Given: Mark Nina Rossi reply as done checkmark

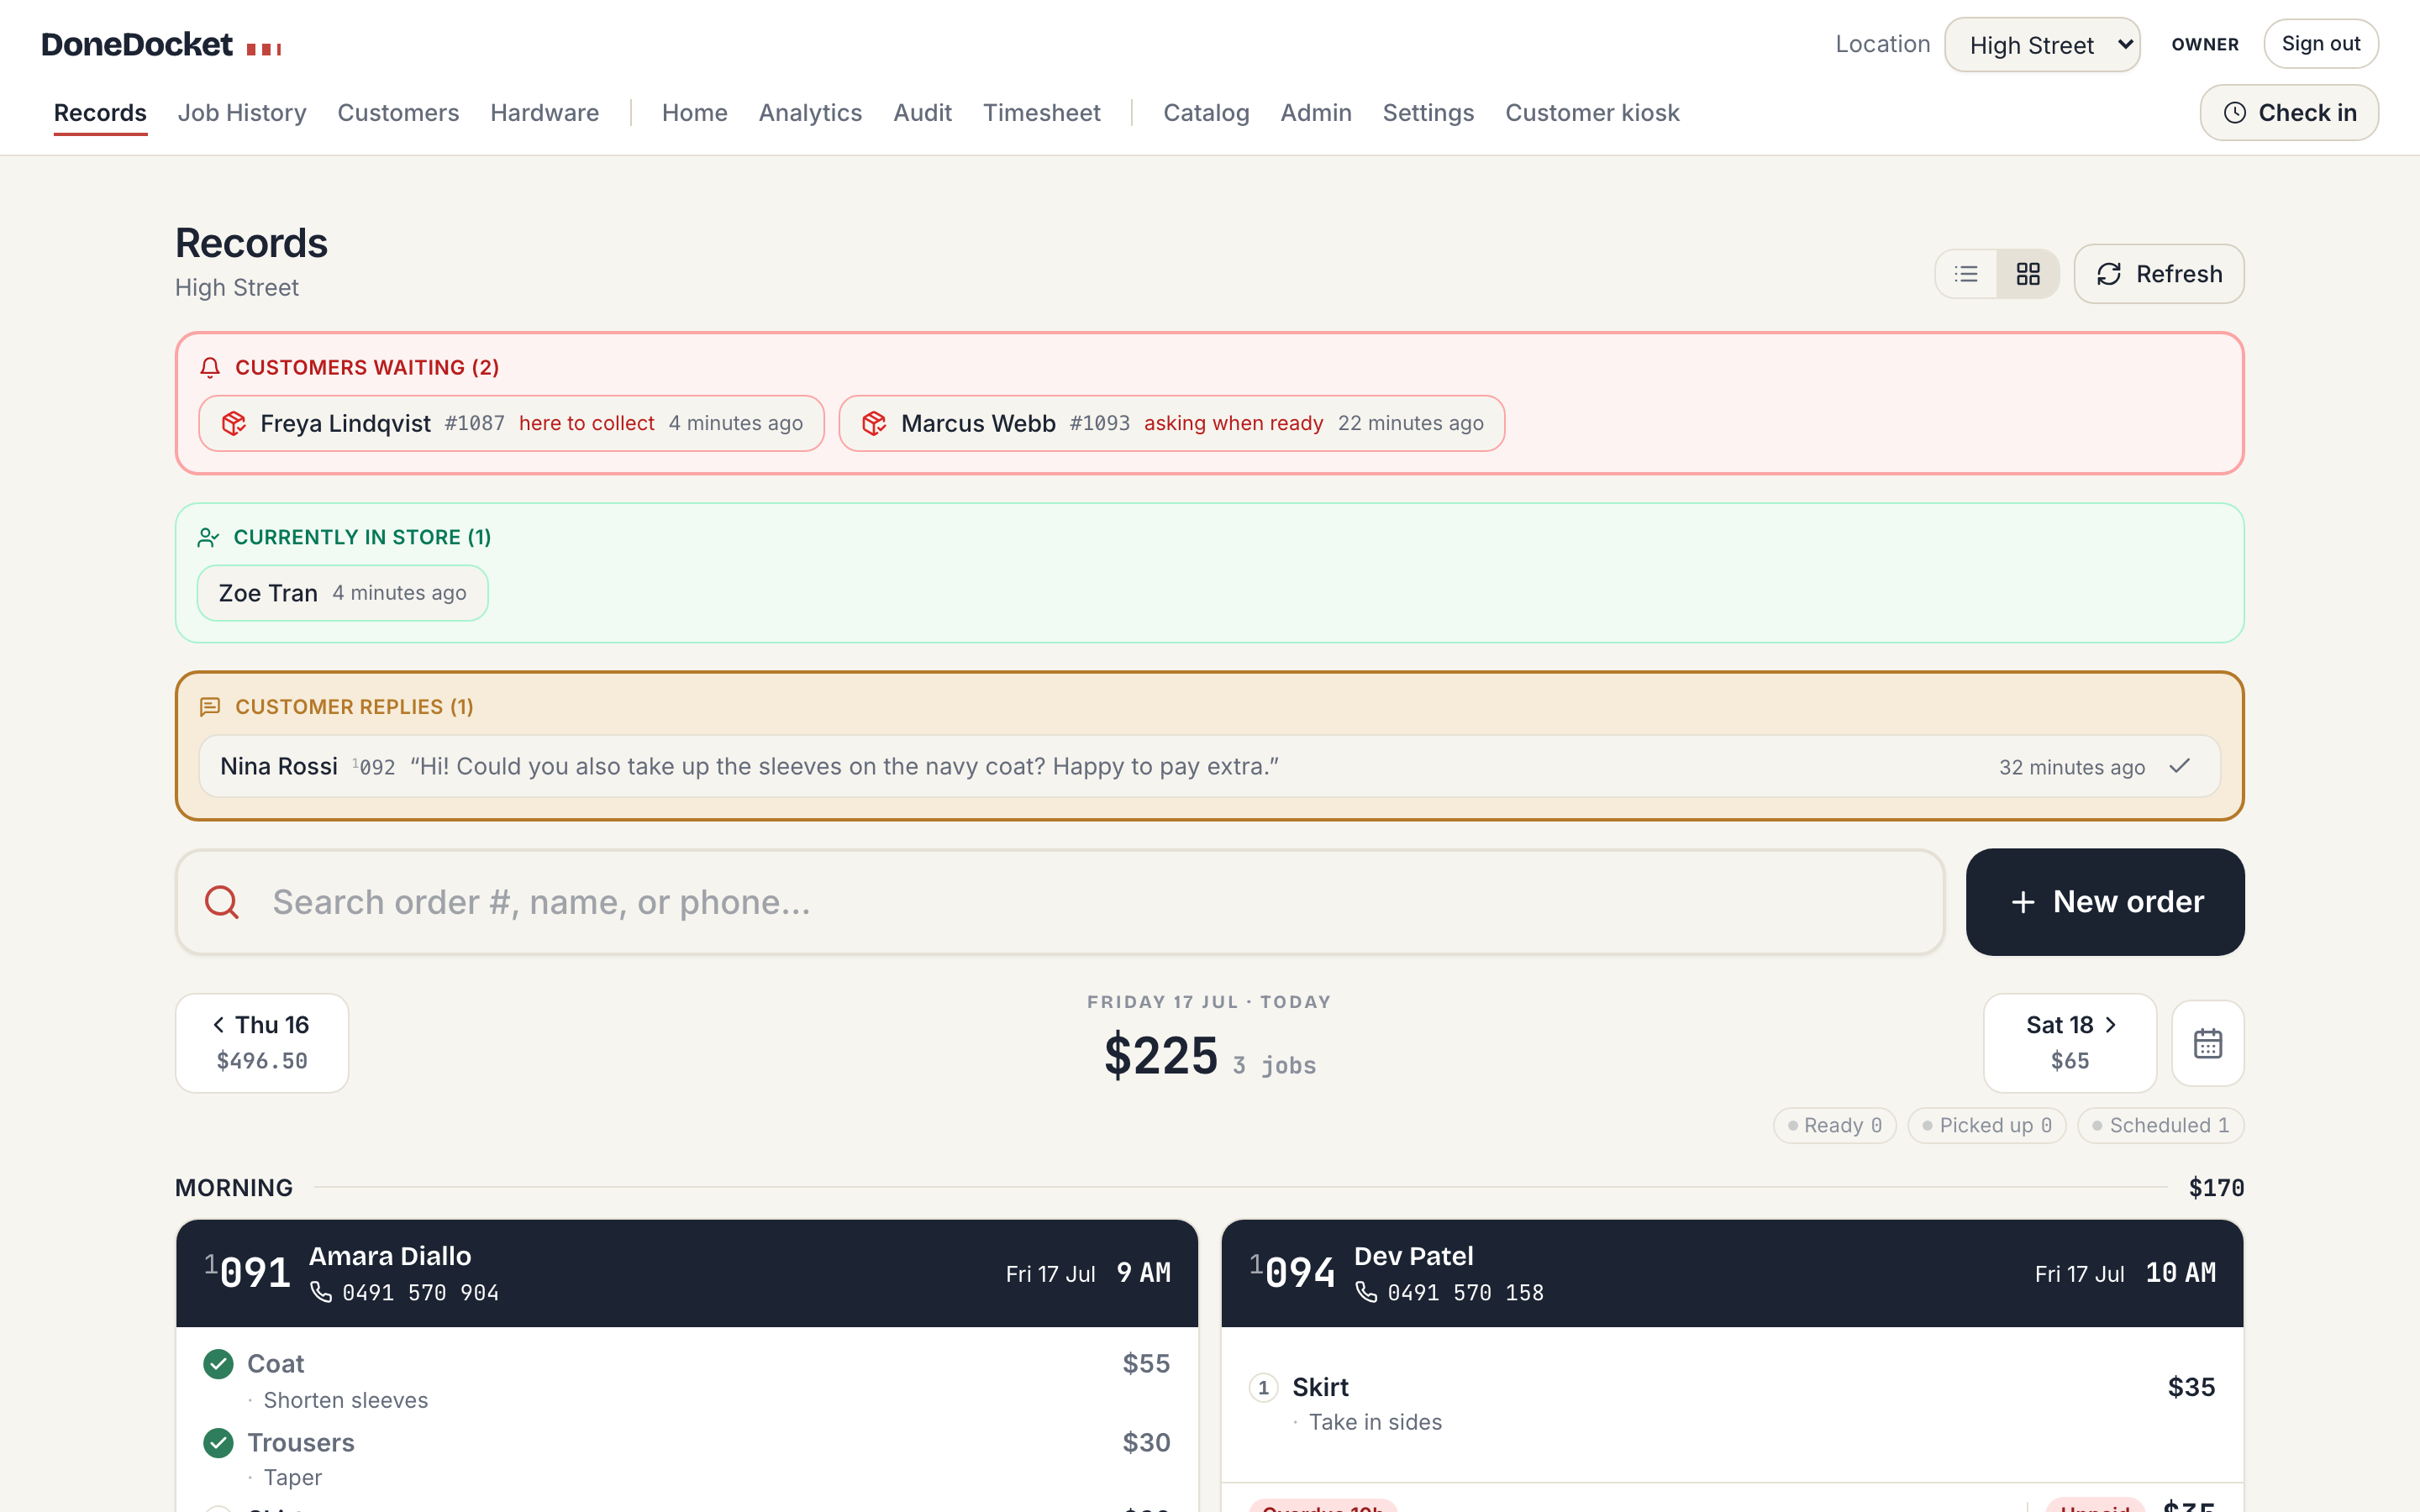Looking at the screenshot, I should coord(2180,767).
